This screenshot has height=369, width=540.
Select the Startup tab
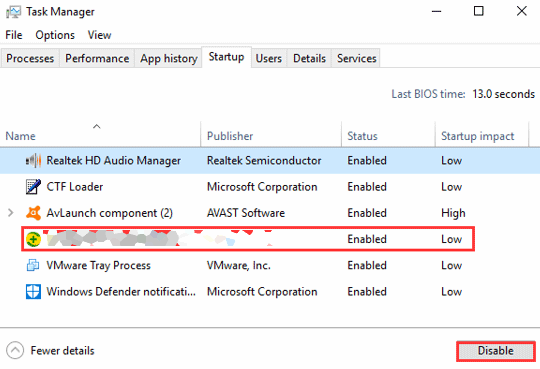pyautogui.click(x=226, y=57)
